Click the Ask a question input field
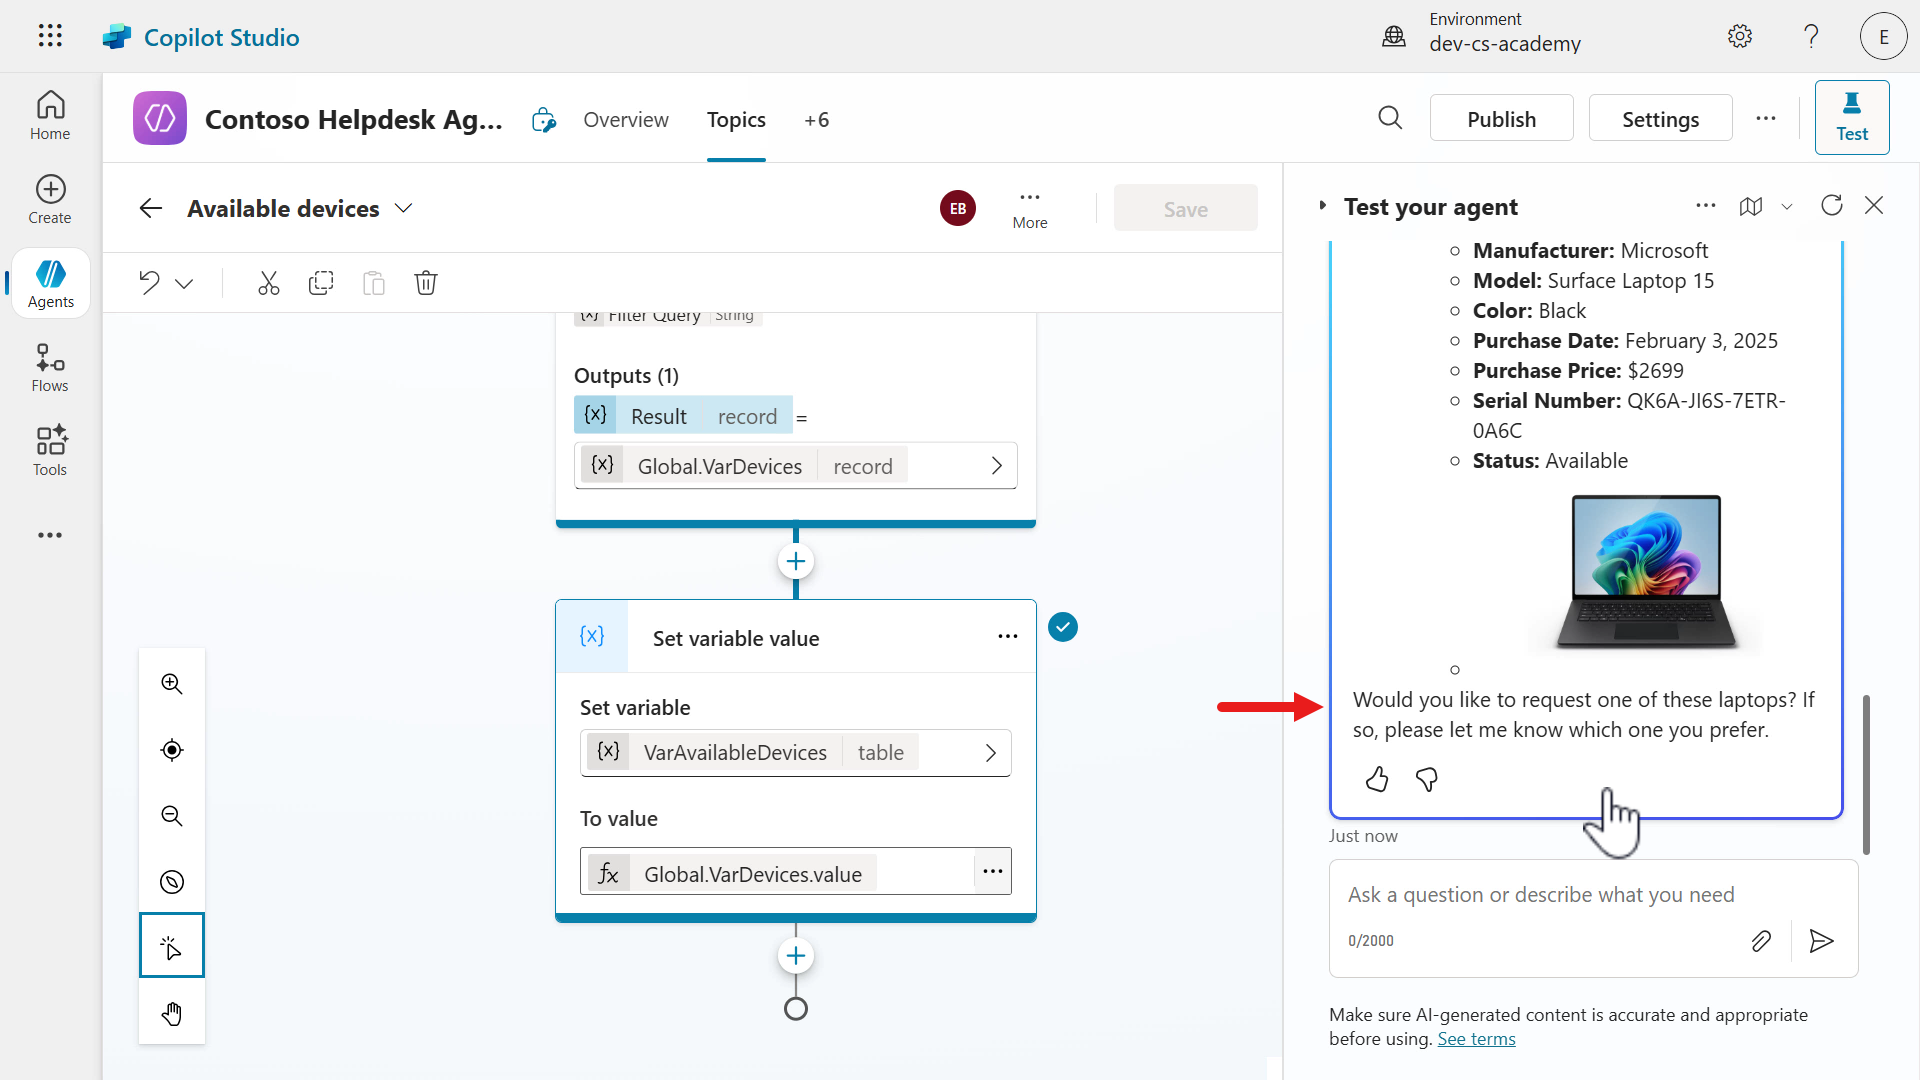The image size is (1920, 1080). pos(1540,895)
